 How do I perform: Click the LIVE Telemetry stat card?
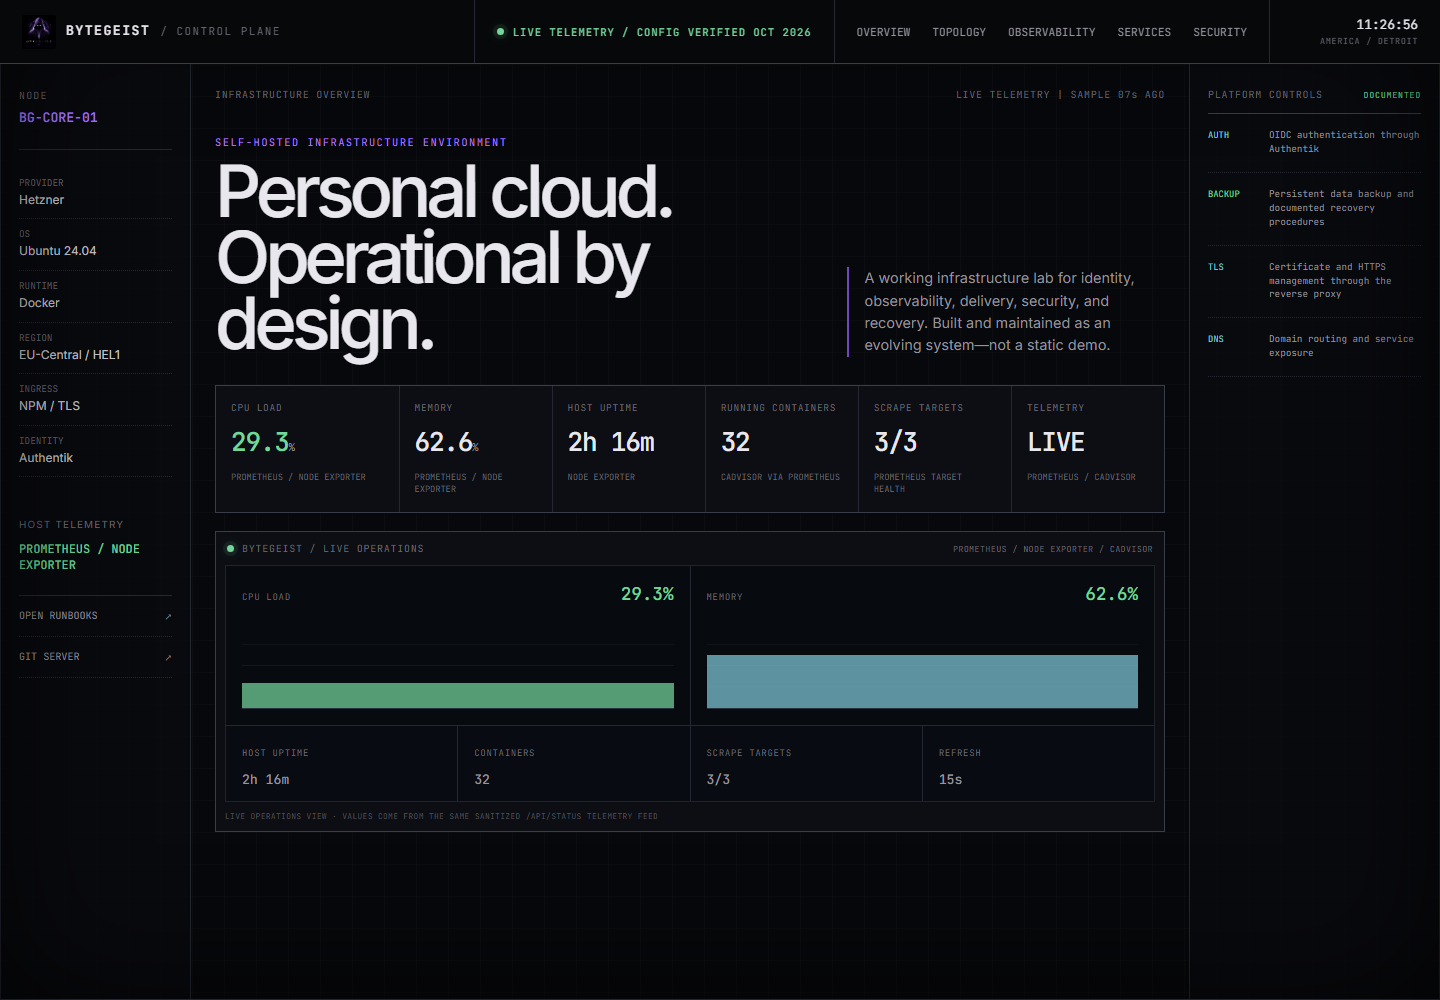[1088, 449]
